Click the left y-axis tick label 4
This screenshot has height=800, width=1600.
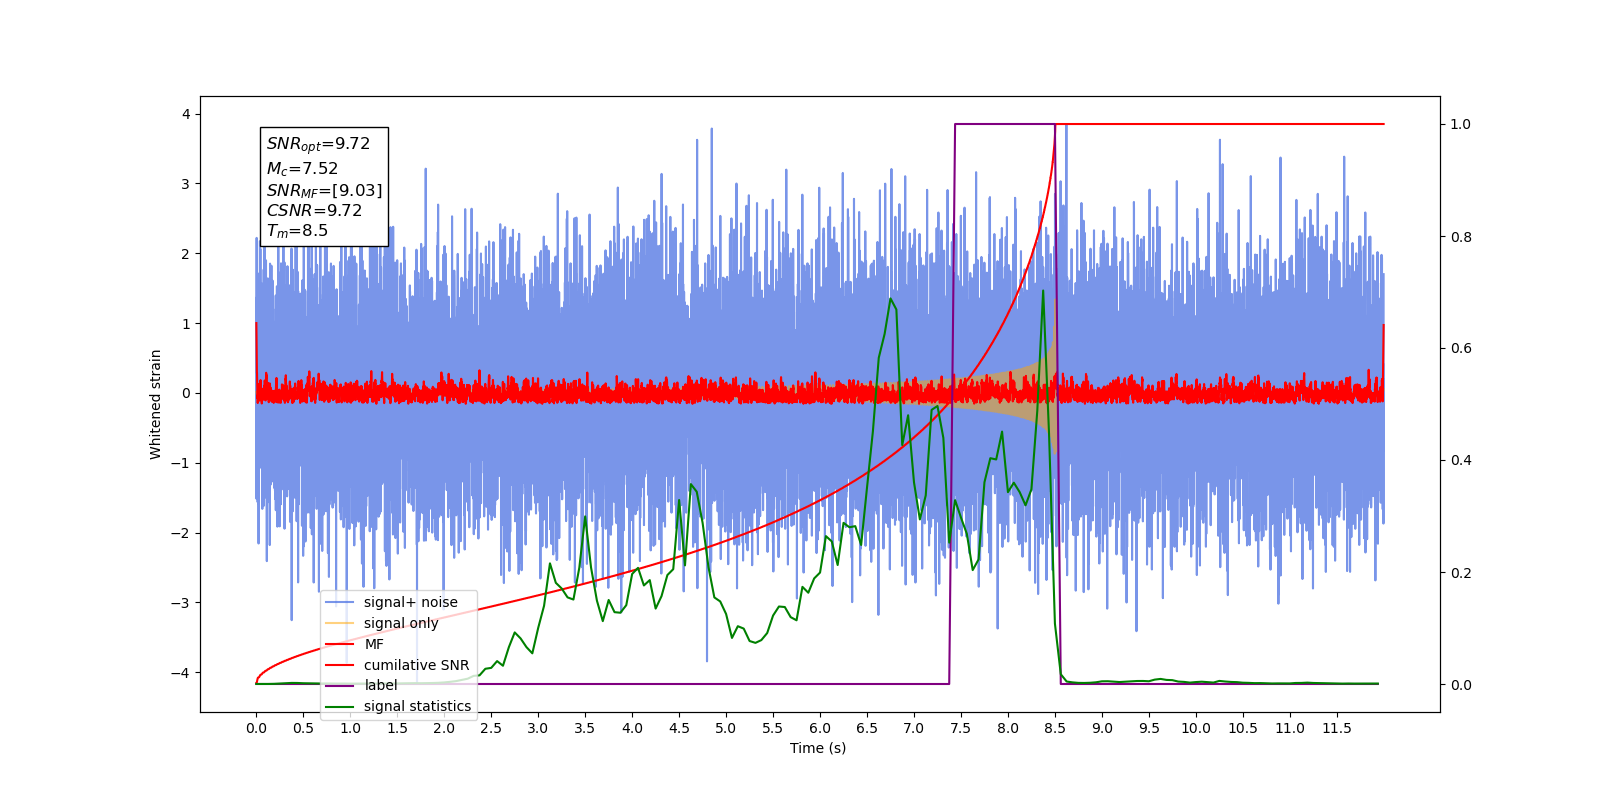coord(186,115)
